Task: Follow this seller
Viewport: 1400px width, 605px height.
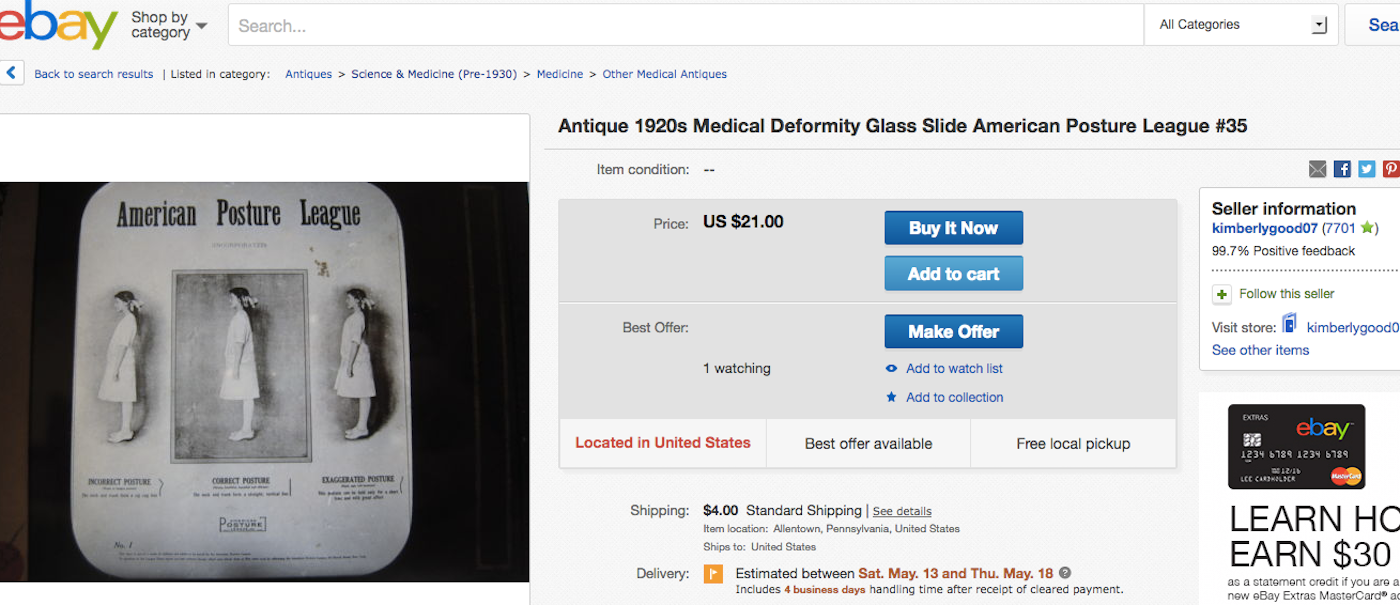Action: 1286,294
